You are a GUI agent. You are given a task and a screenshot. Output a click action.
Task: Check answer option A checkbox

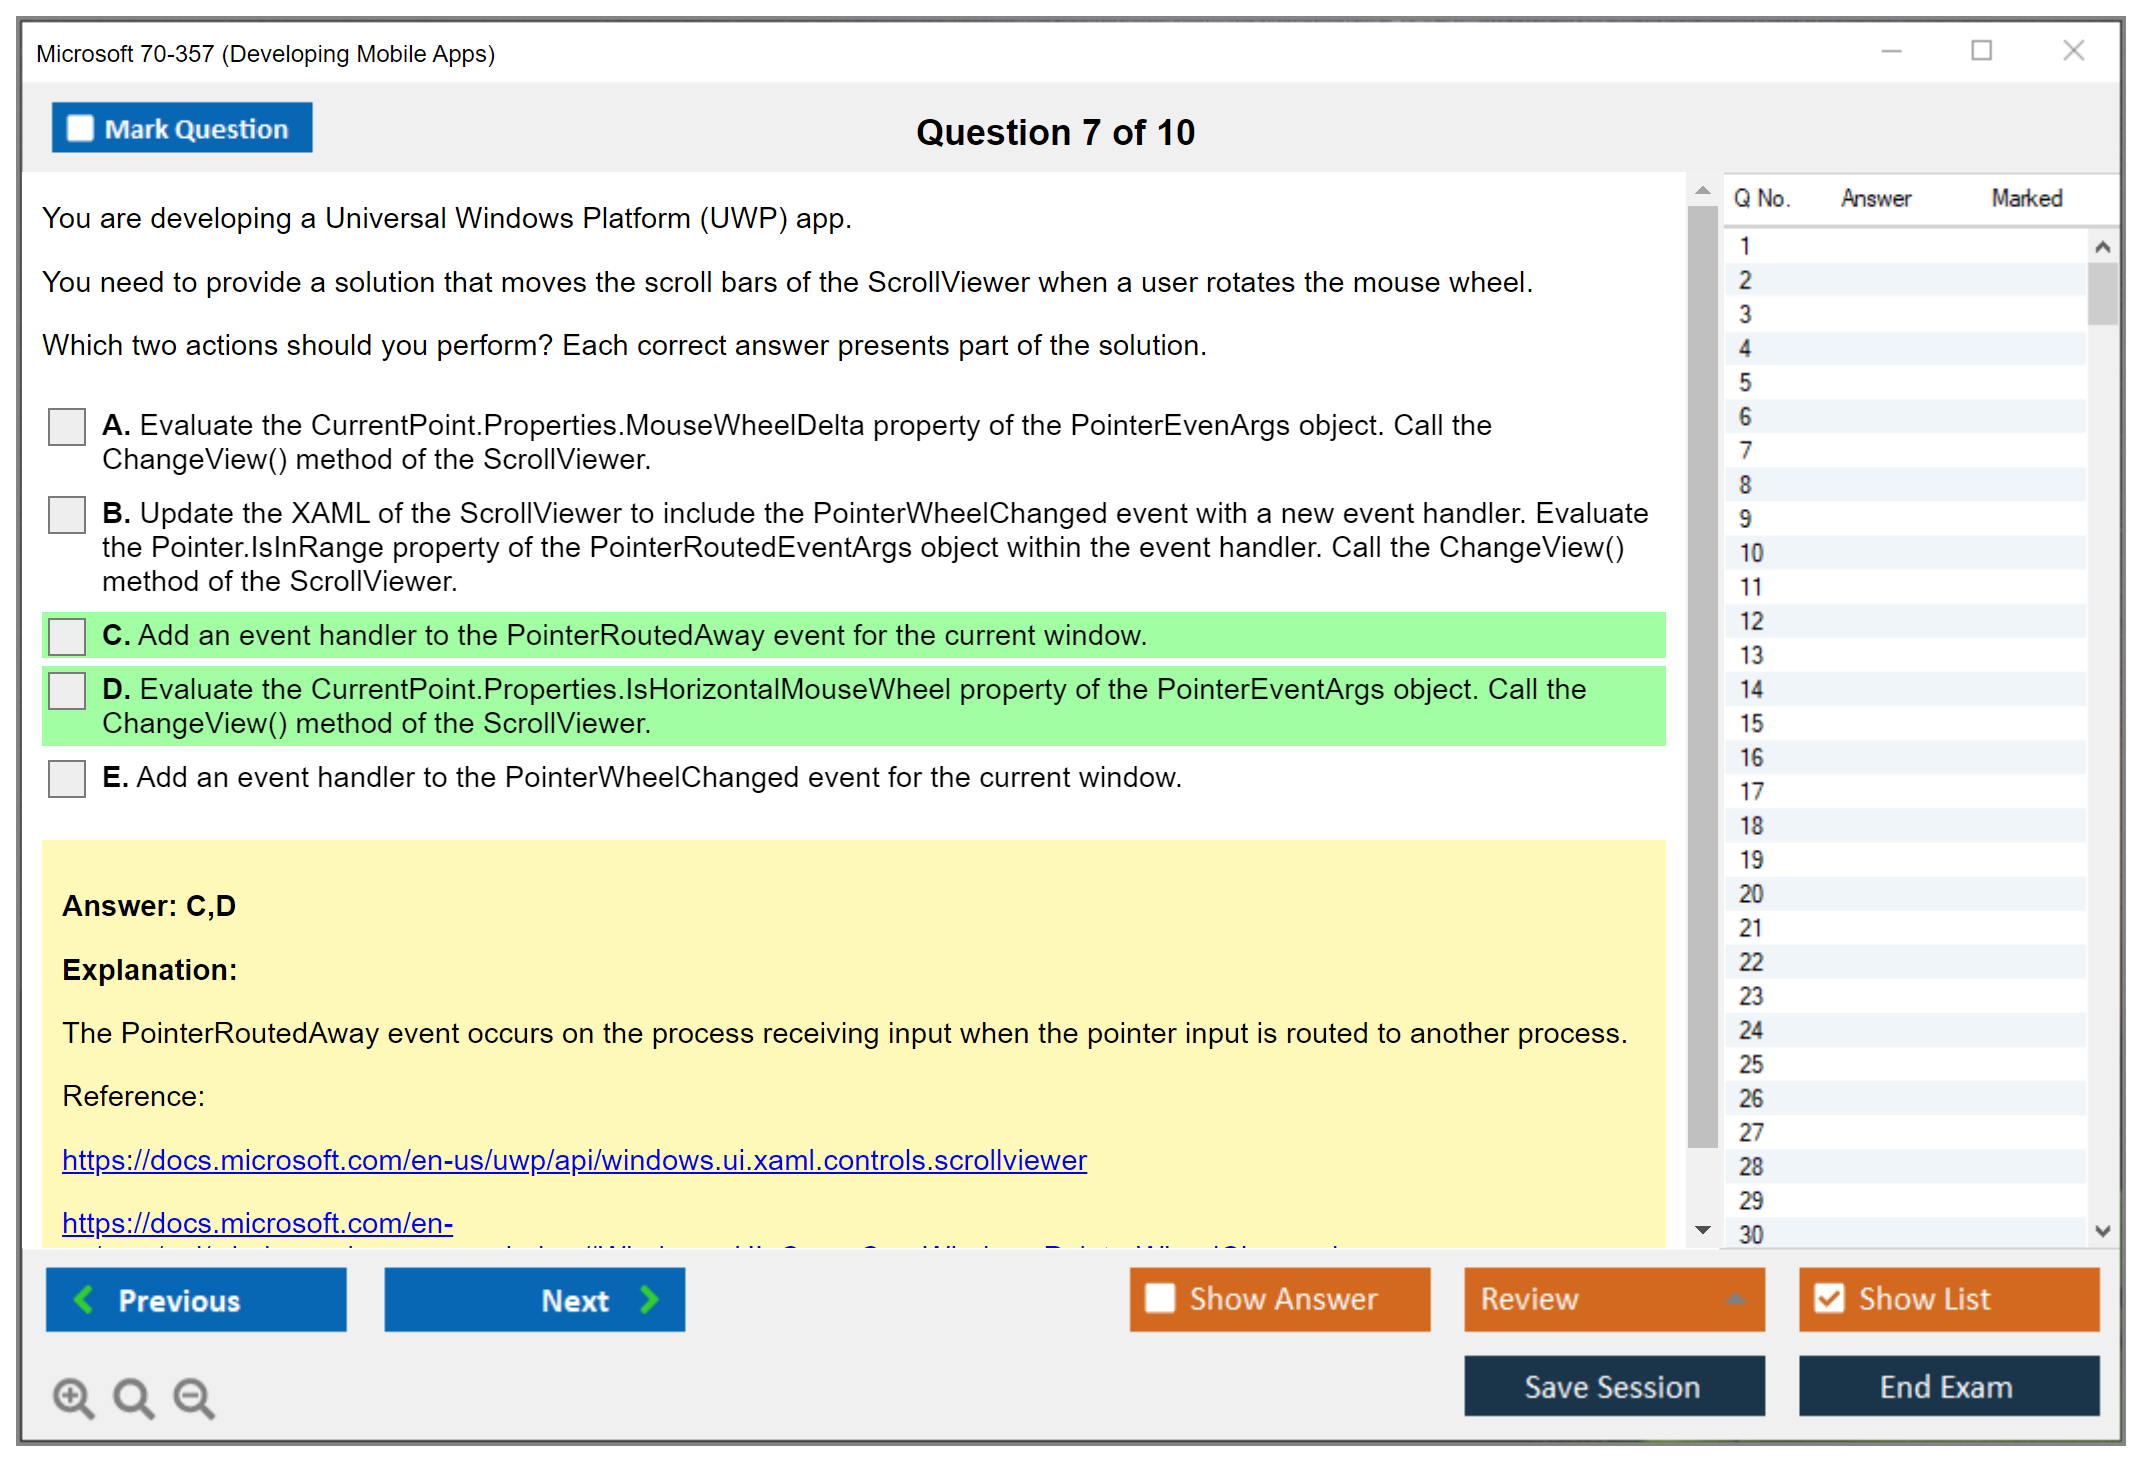pyautogui.click(x=67, y=427)
